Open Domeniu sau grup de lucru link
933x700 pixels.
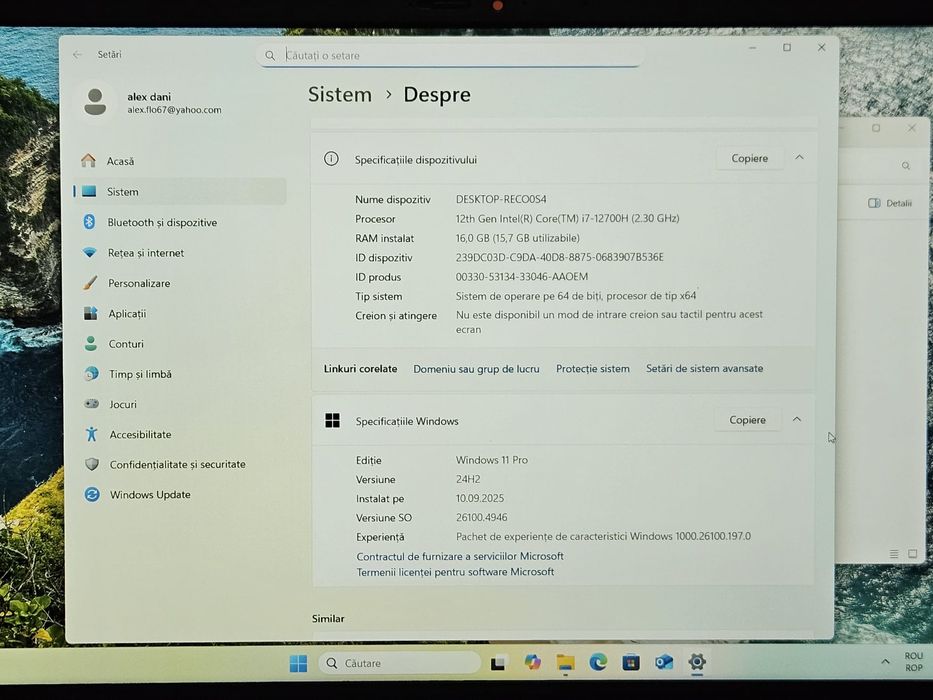[476, 369]
